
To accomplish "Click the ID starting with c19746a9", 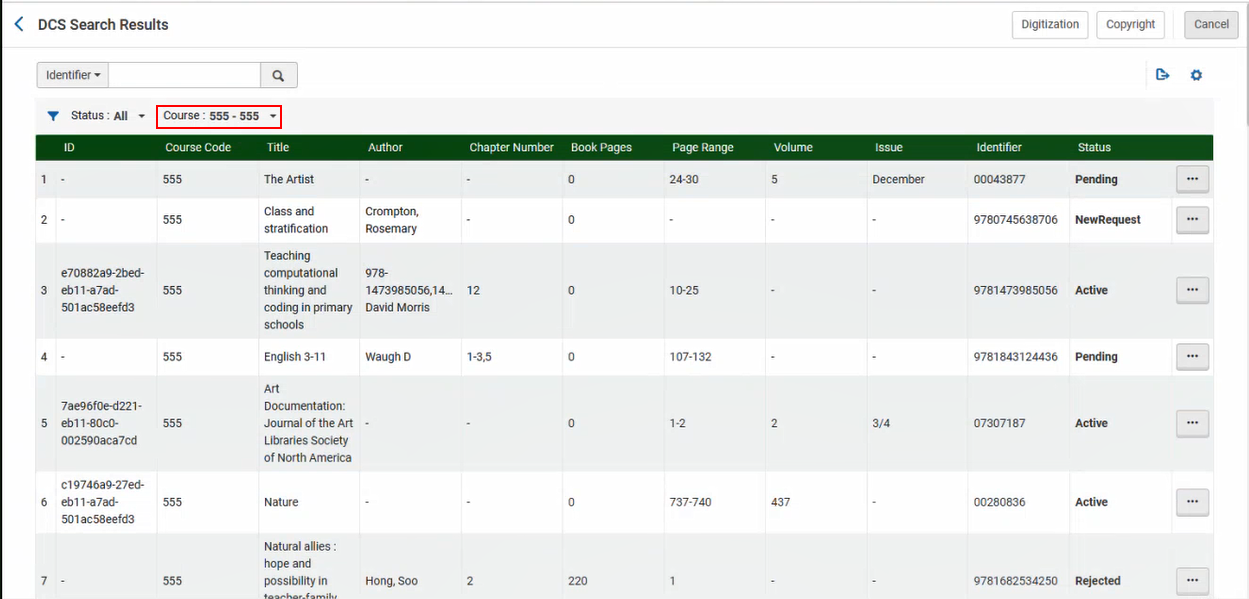I will coord(102,502).
